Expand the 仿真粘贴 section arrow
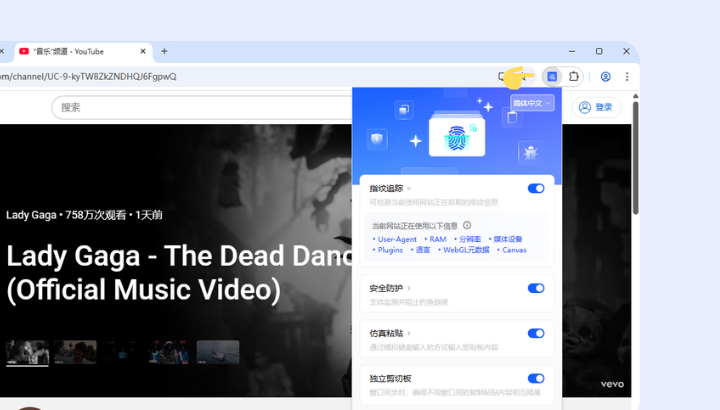720x410 pixels. [409, 333]
